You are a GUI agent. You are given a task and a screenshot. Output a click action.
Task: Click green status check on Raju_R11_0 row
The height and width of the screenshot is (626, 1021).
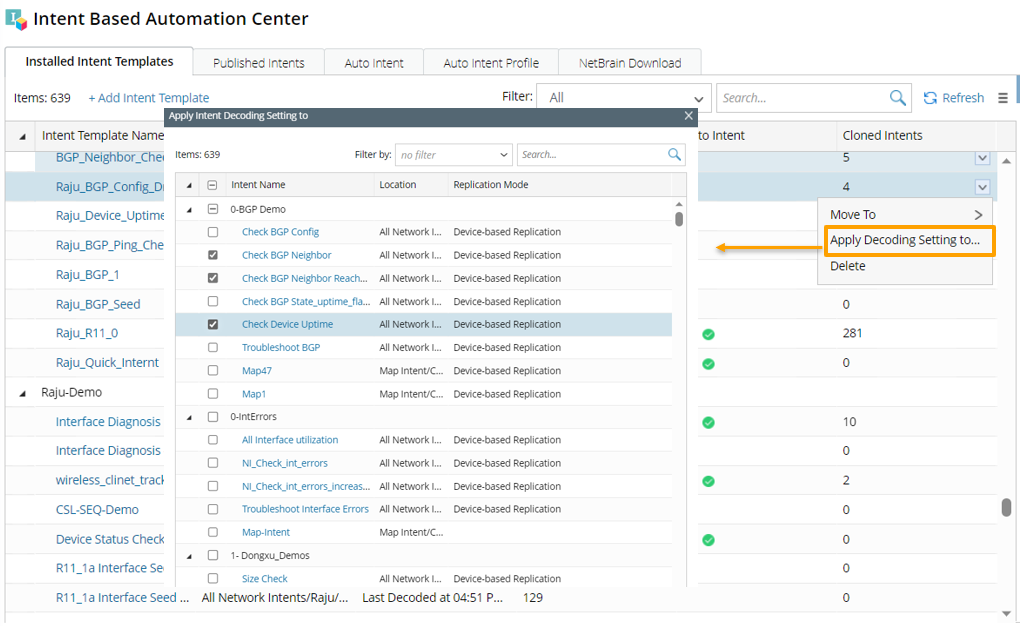(x=708, y=334)
